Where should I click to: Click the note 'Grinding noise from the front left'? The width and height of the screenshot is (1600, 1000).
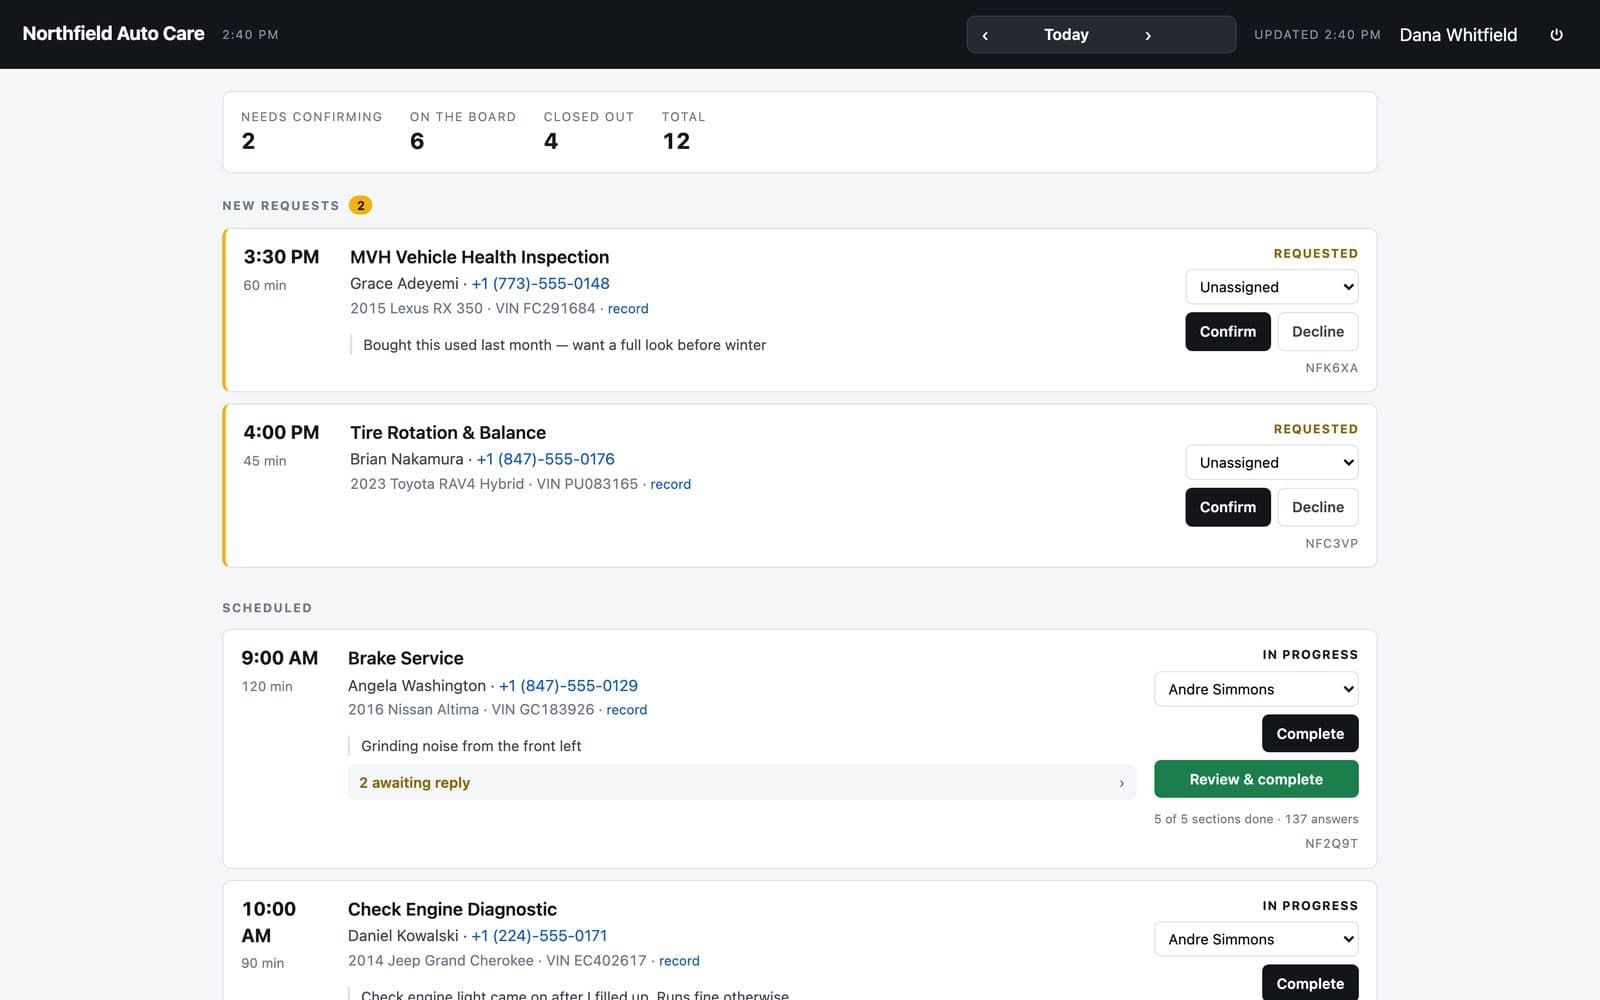pos(471,746)
